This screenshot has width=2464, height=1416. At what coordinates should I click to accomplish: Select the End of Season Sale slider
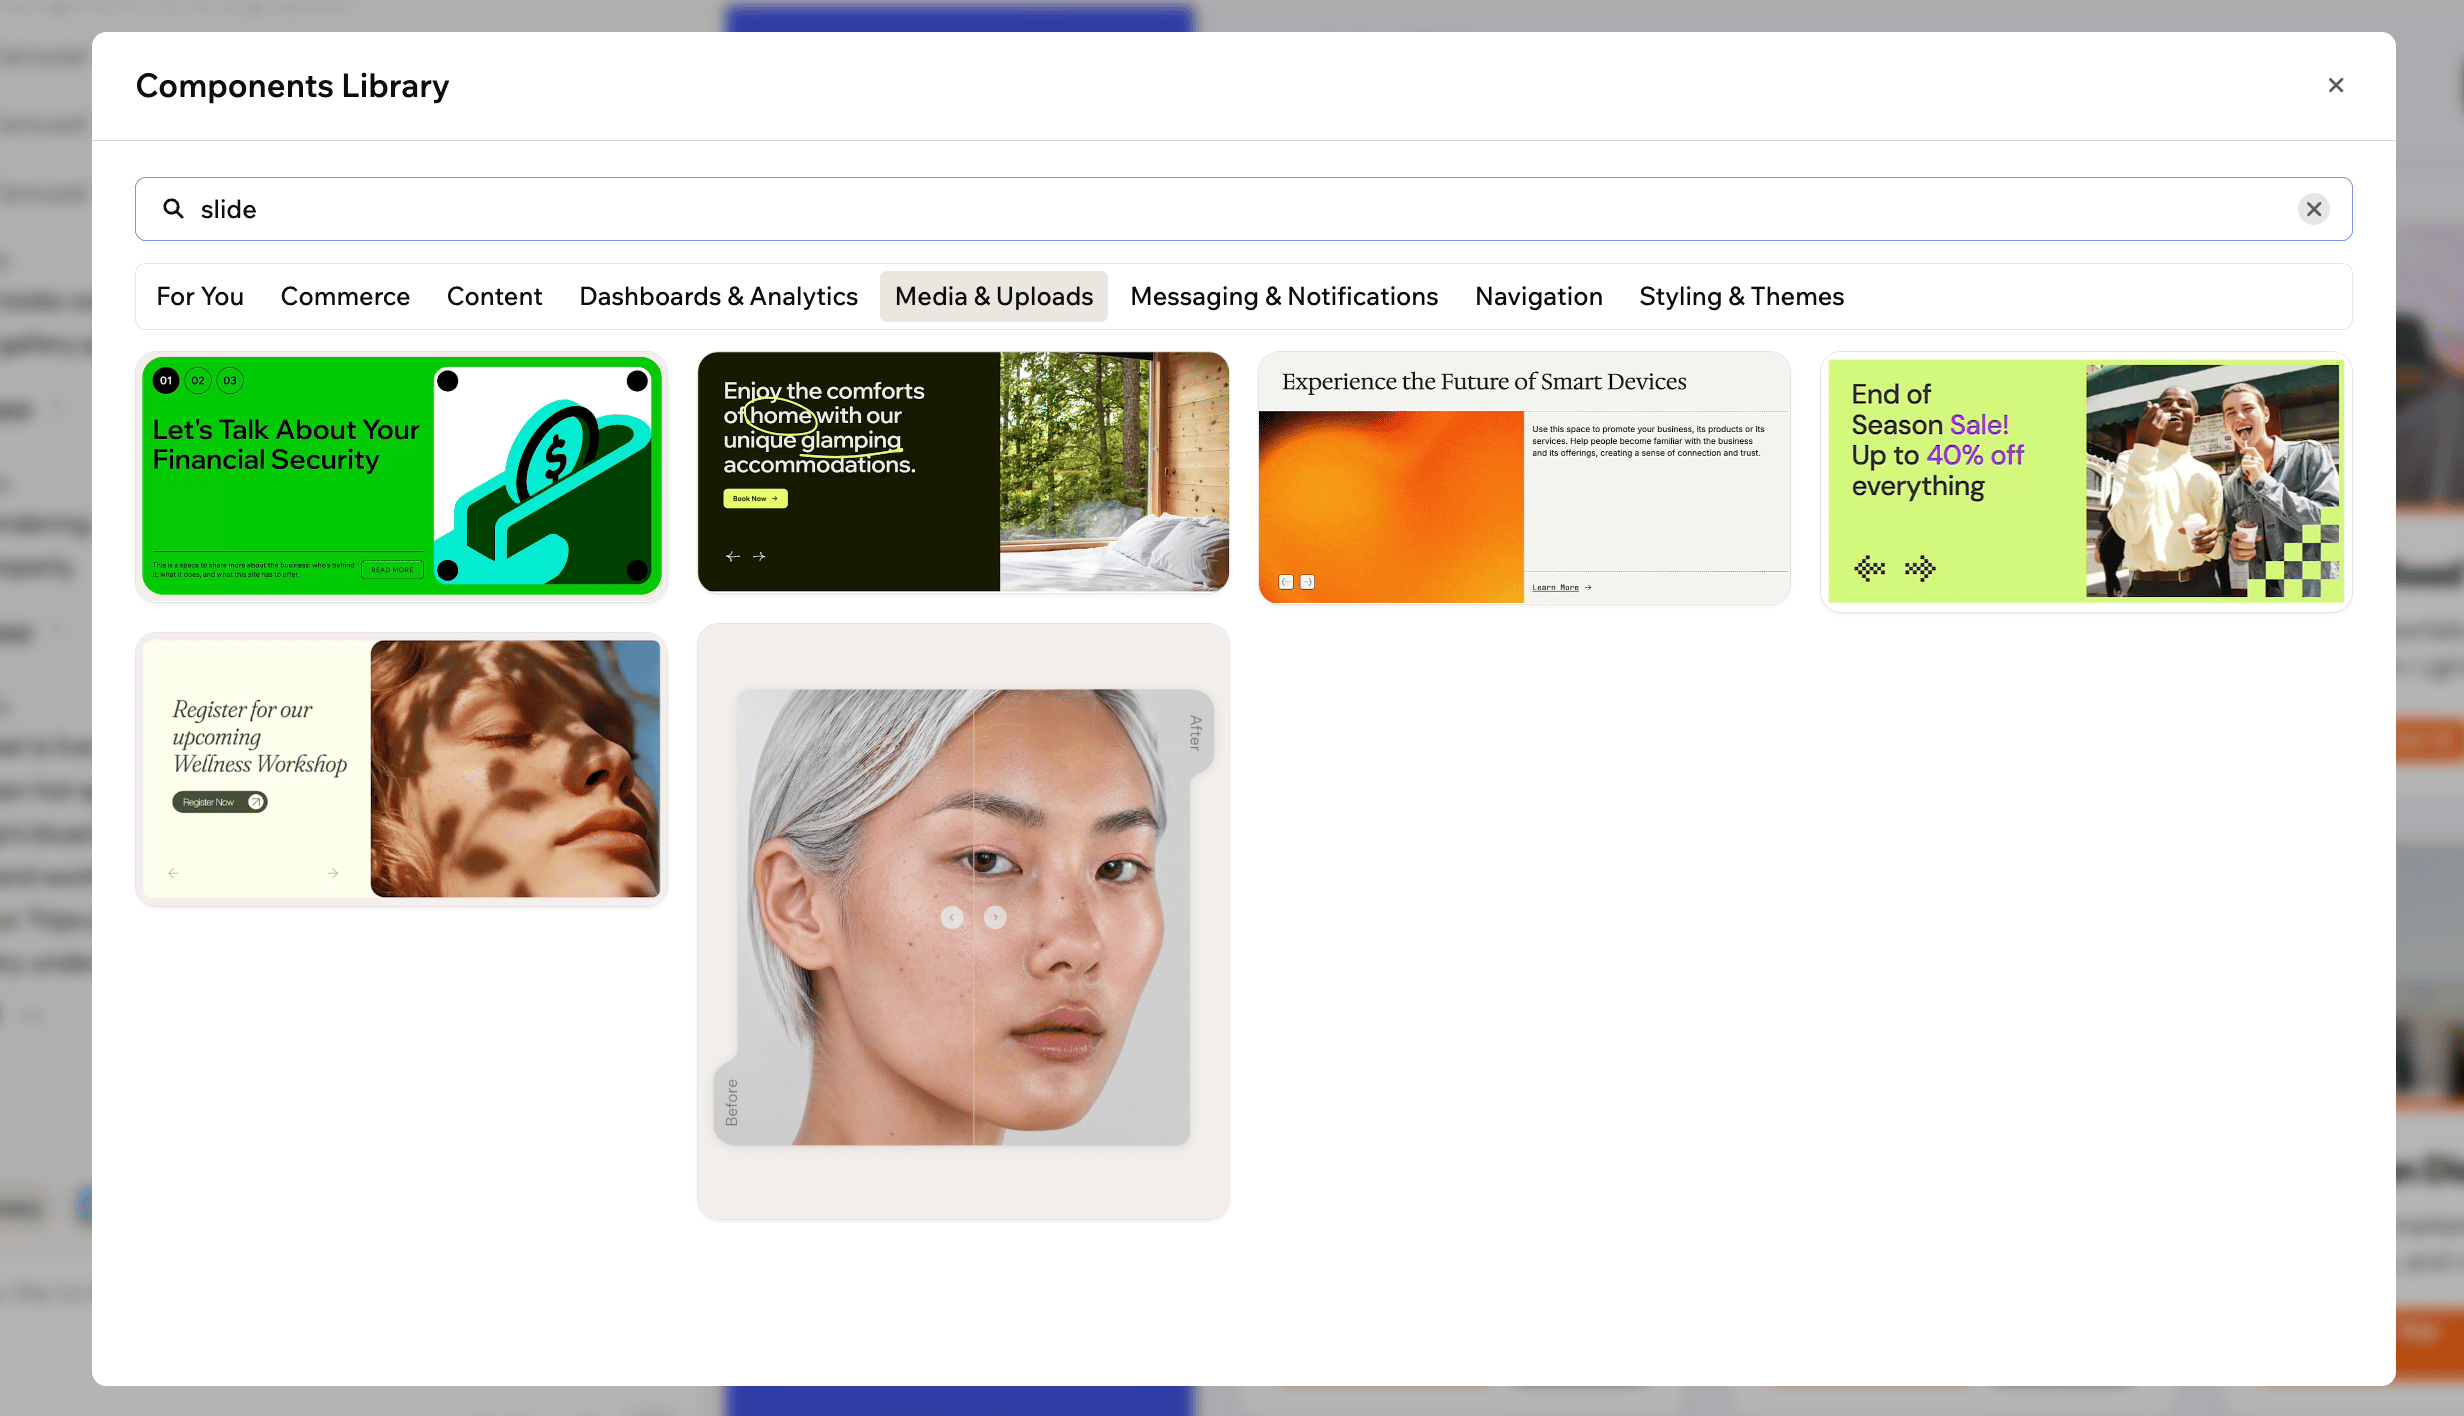tap(2086, 481)
